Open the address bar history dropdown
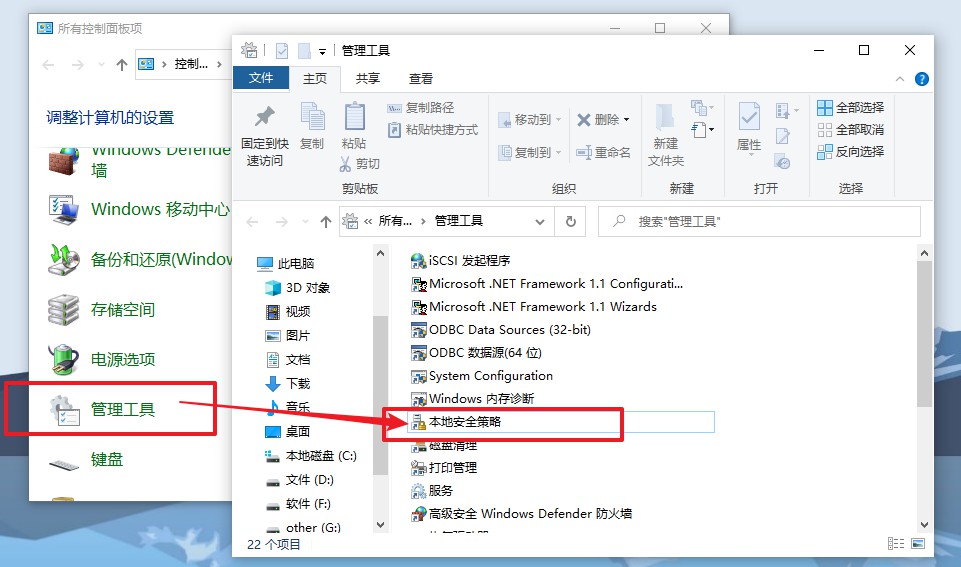The height and width of the screenshot is (567, 961). click(x=540, y=222)
